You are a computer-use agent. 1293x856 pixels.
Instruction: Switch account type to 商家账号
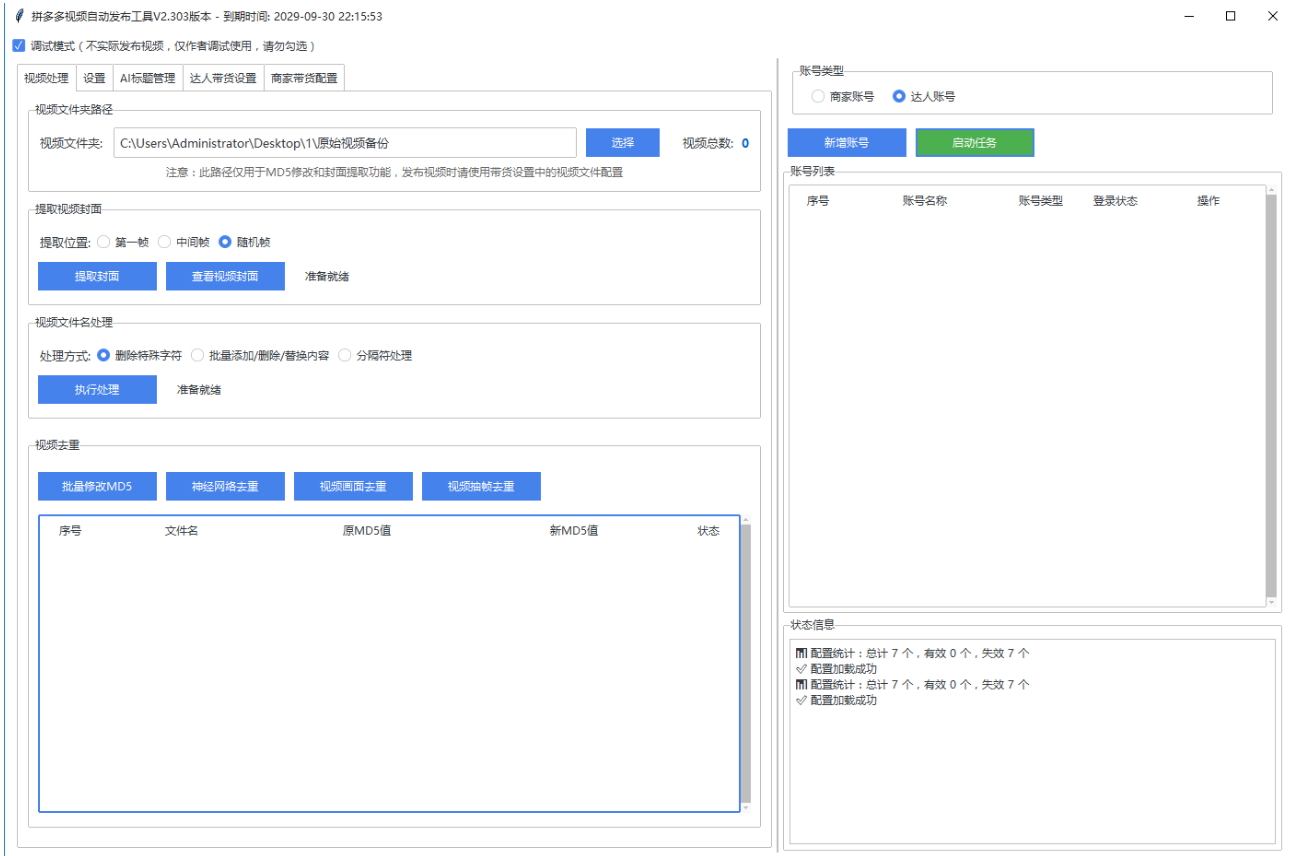click(818, 97)
